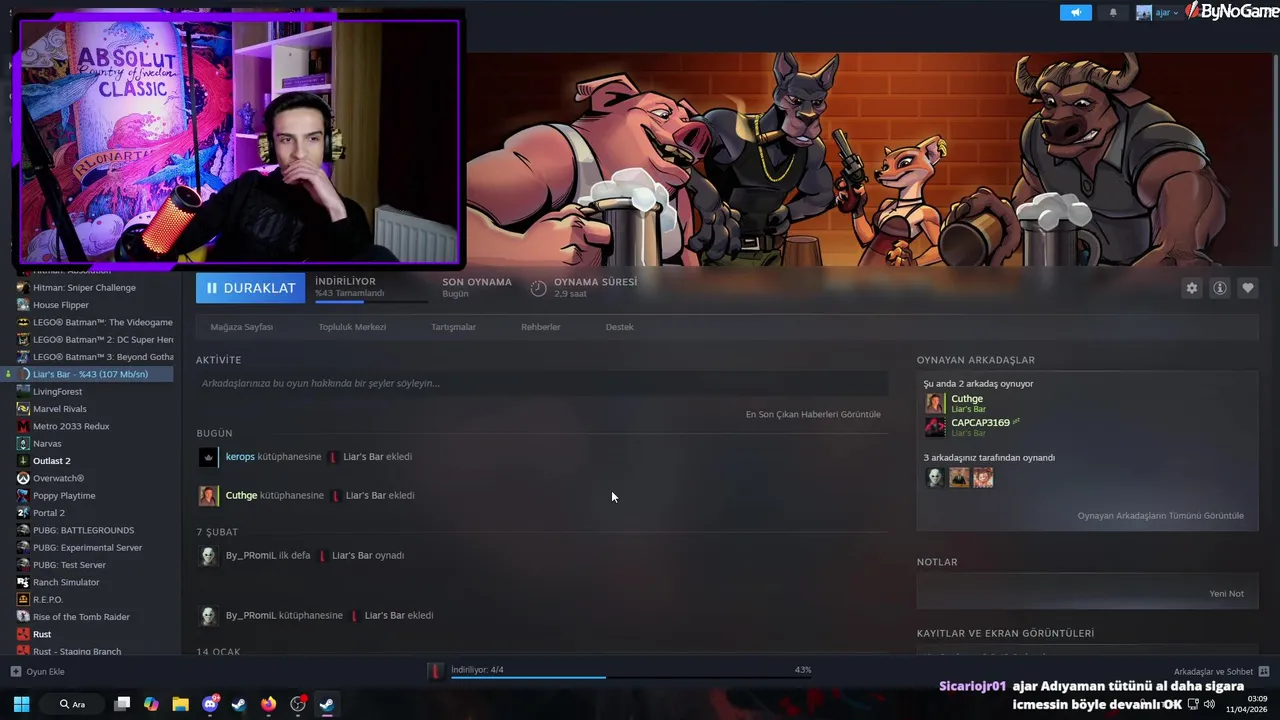Viewport: 1280px width, 720px height.
Task: Select PUBG: Experimental Server entry
Action: click(x=87, y=548)
